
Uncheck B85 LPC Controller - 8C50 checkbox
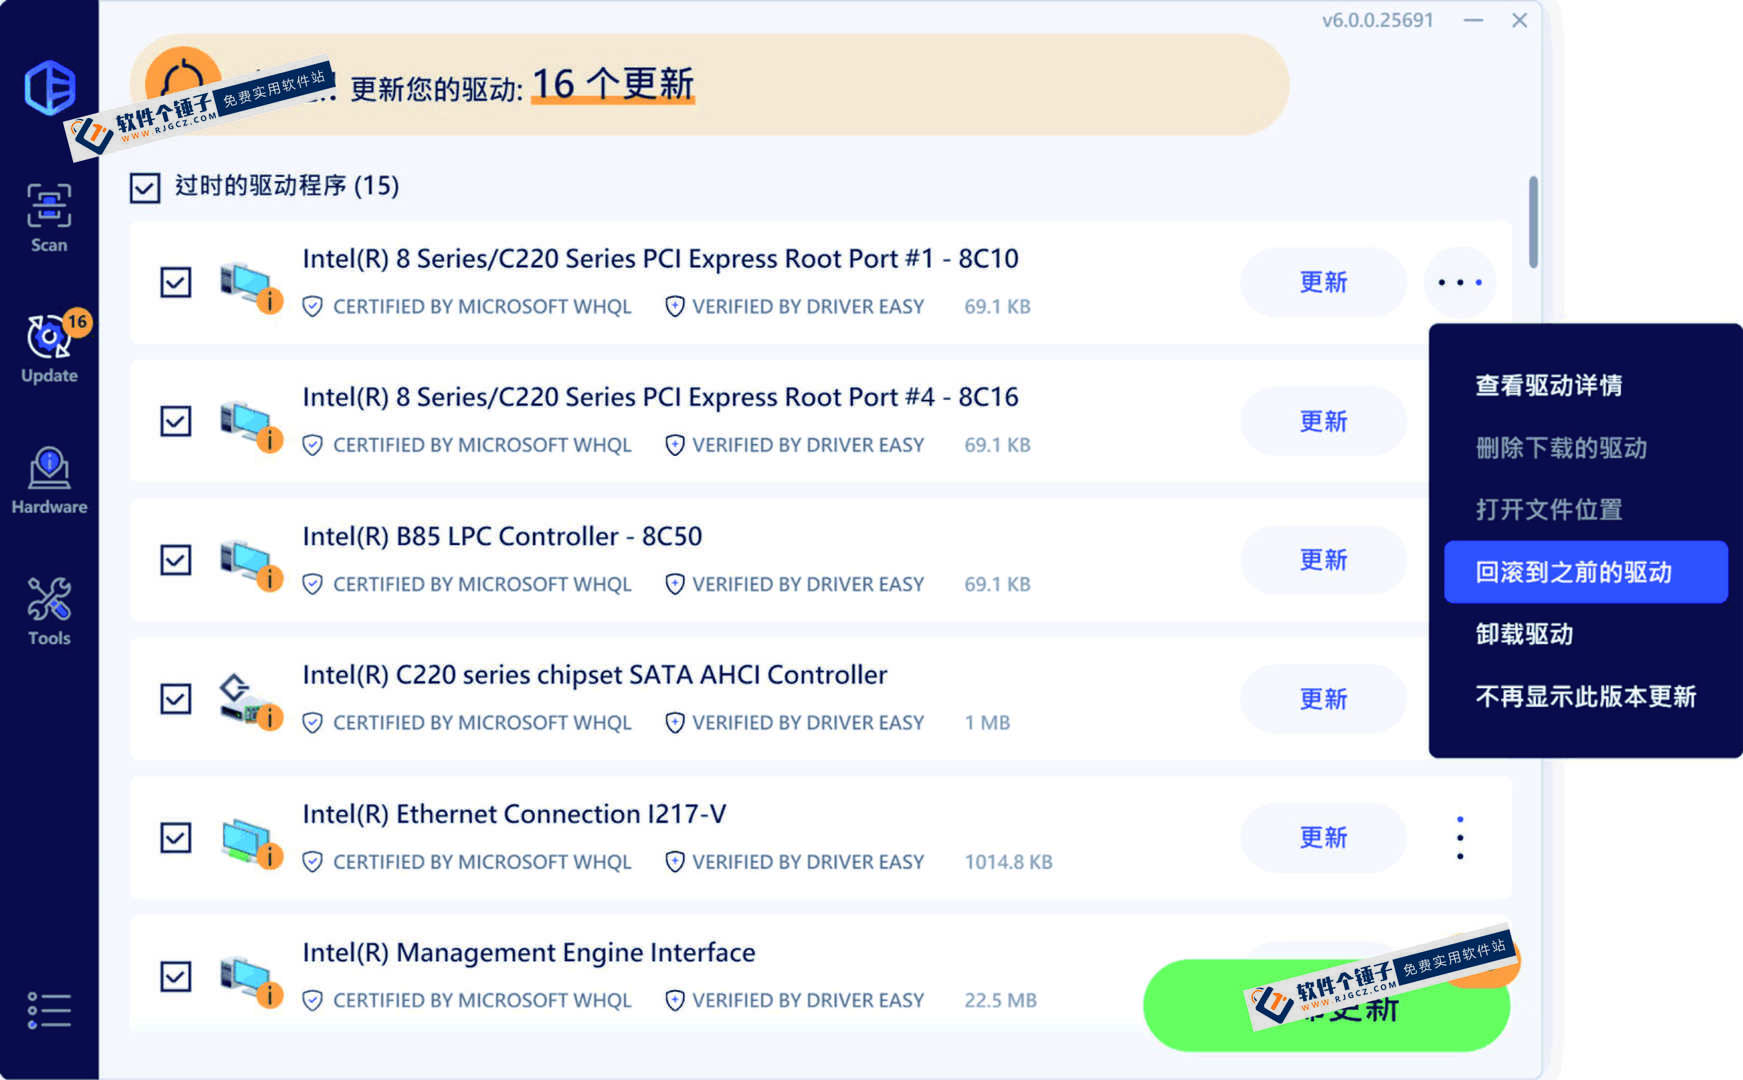(x=176, y=560)
